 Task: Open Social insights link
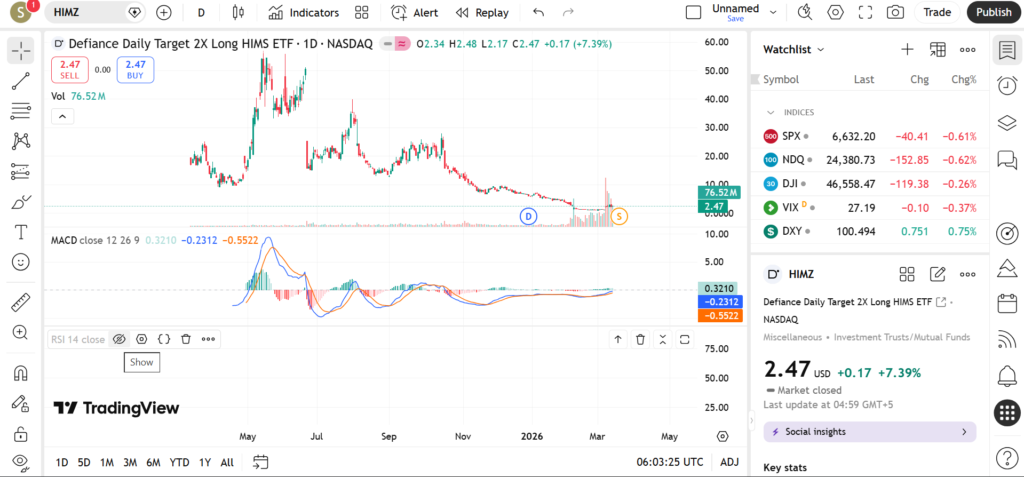point(870,432)
